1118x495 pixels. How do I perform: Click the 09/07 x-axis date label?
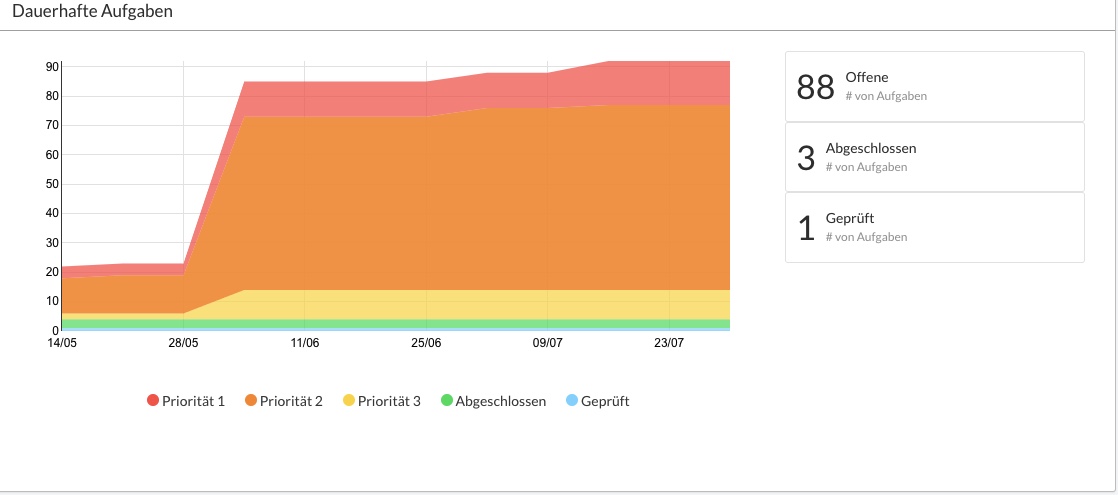coord(548,343)
